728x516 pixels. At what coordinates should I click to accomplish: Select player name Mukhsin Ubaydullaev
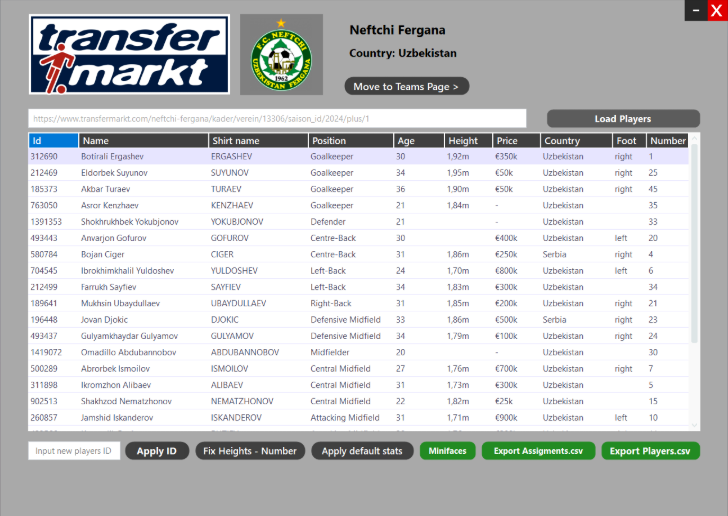coord(120,303)
